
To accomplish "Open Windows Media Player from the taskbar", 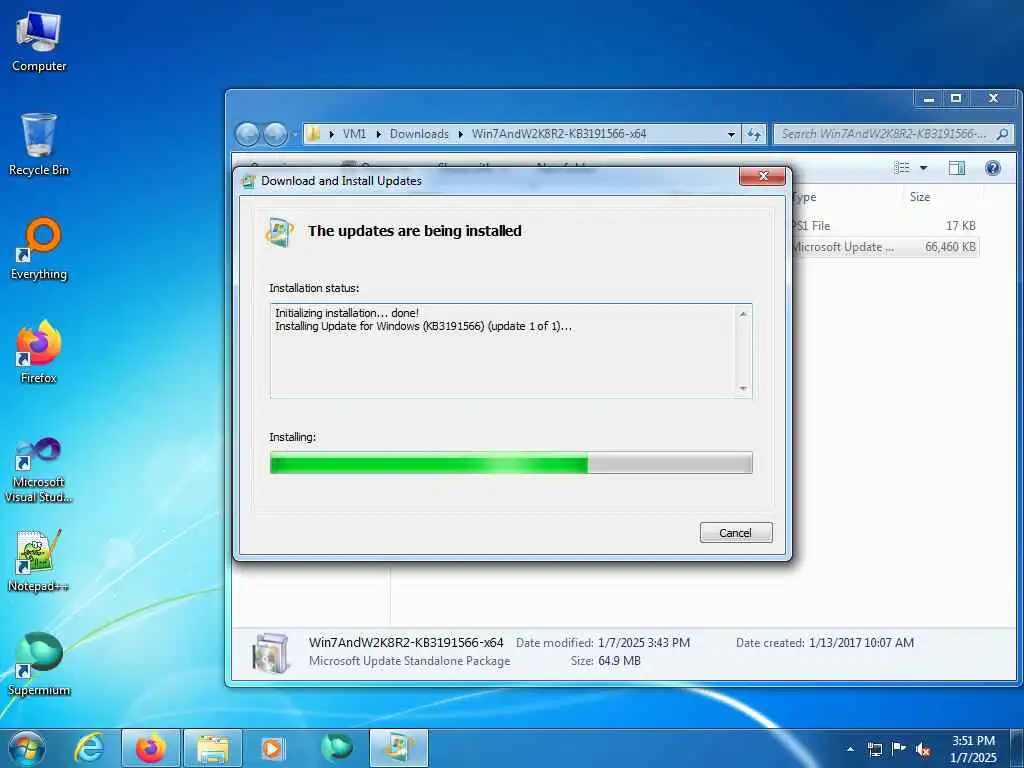I will pos(272,748).
